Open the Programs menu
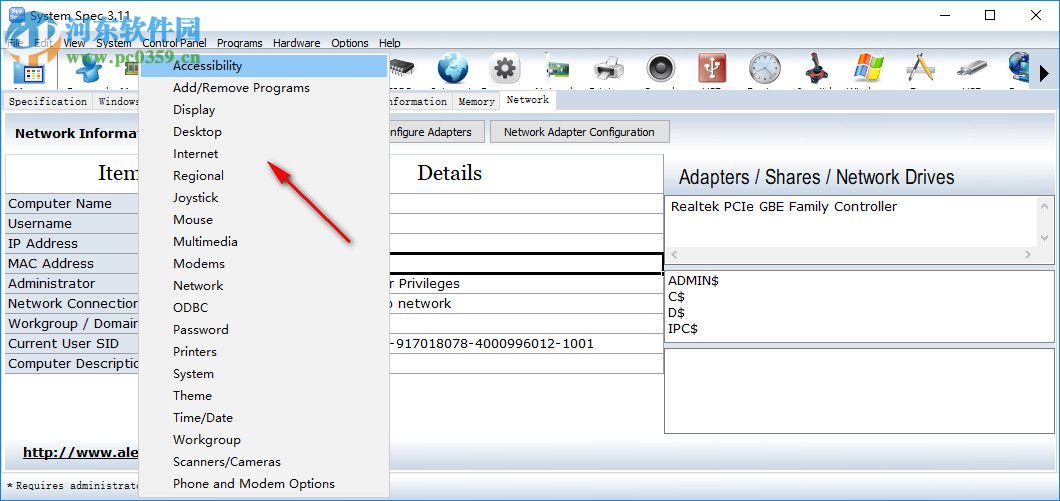 [x=239, y=43]
